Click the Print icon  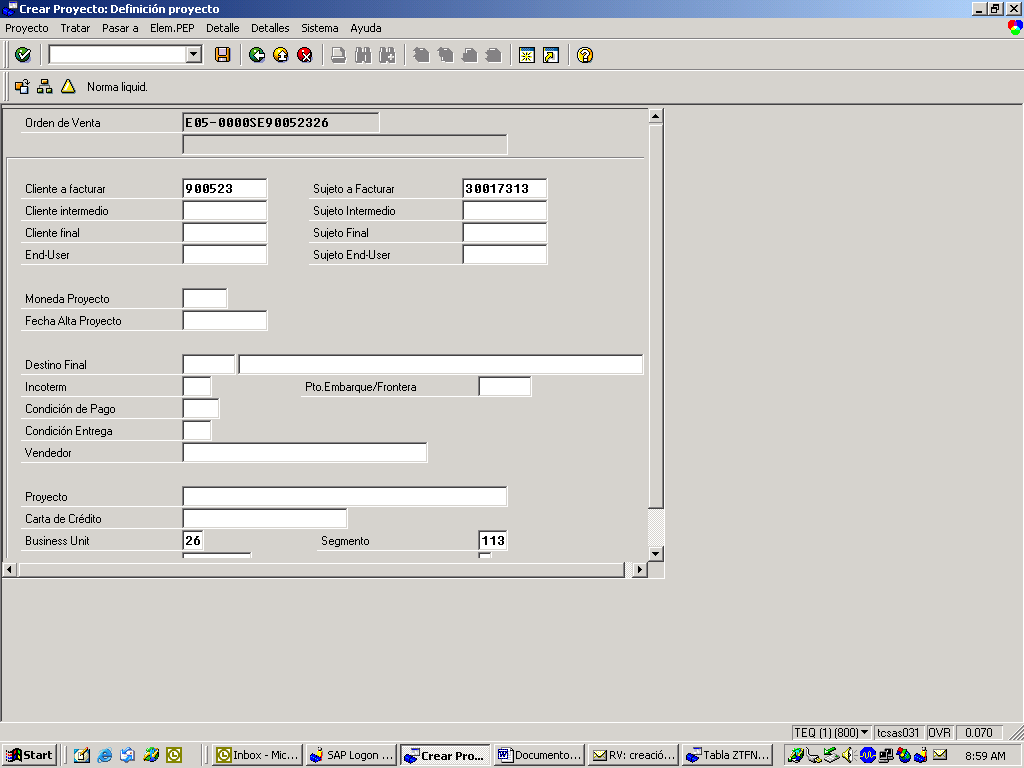tap(338, 55)
